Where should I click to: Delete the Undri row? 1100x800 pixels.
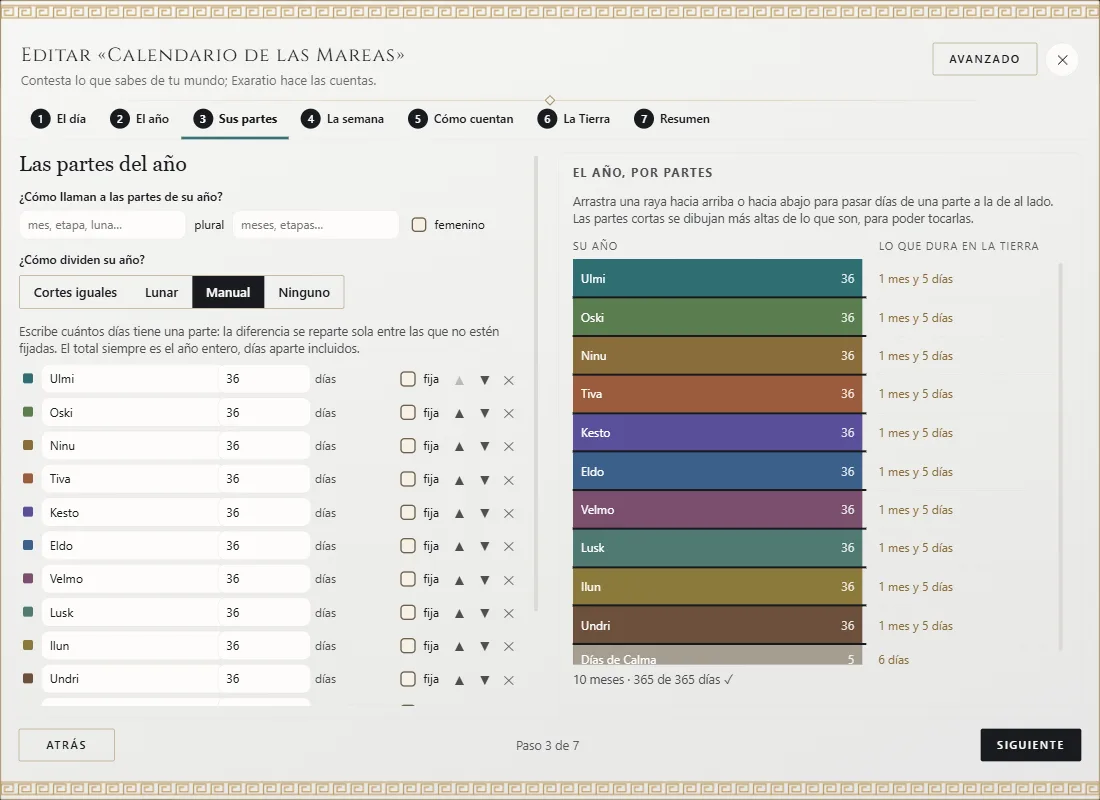pyautogui.click(x=509, y=679)
